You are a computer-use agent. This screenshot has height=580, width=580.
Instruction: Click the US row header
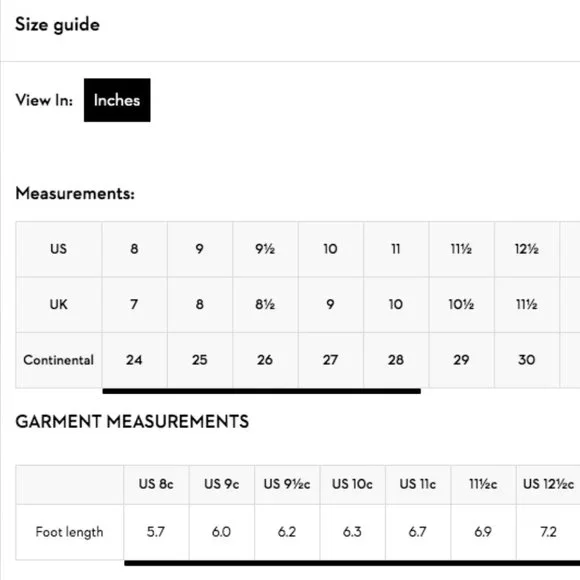(58, 249)
